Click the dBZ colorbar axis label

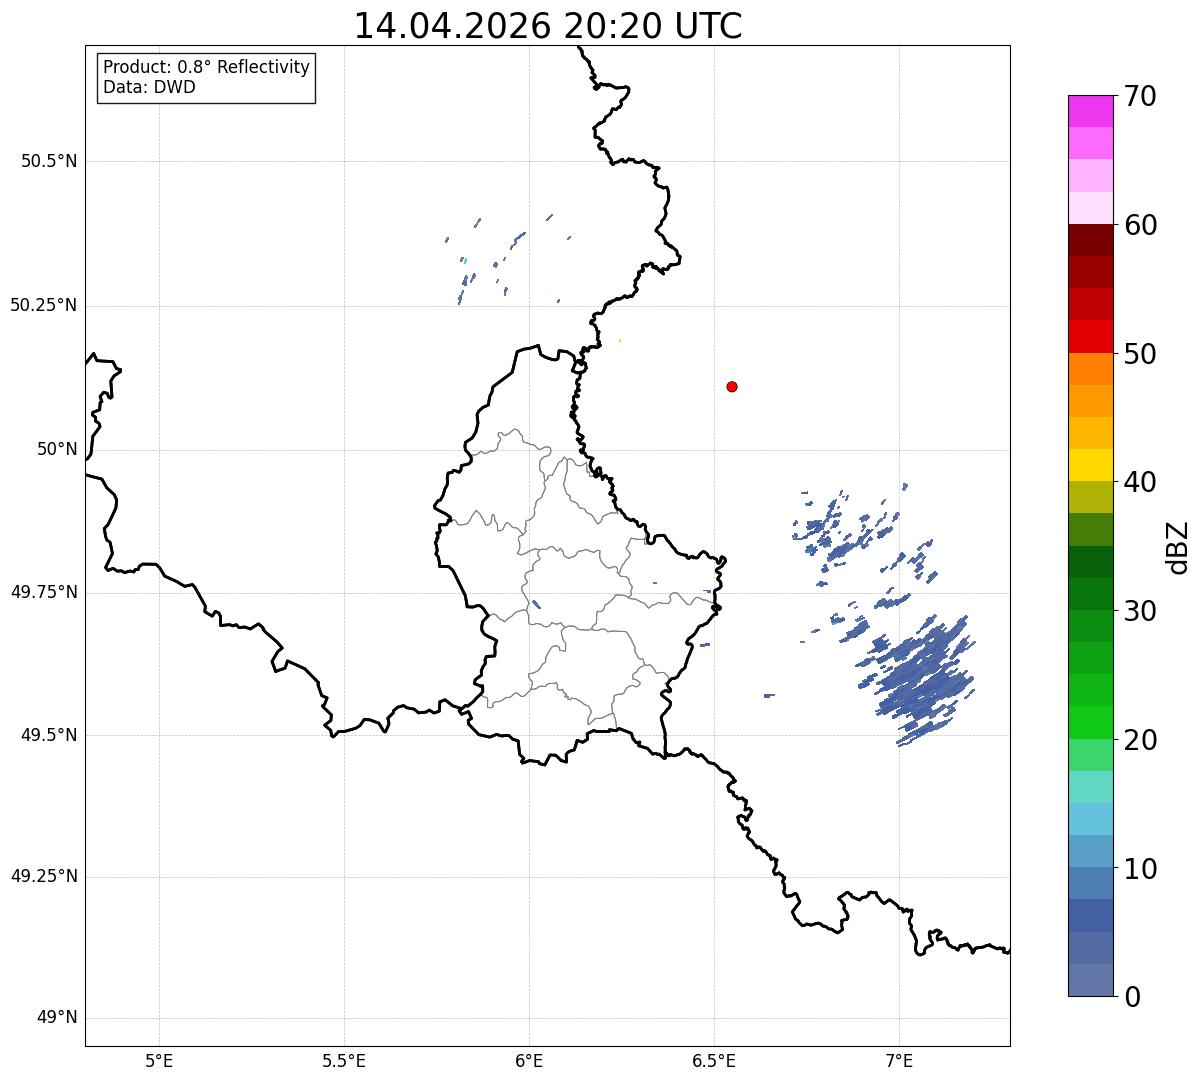pyautogui.click(x=1178, y=547)
